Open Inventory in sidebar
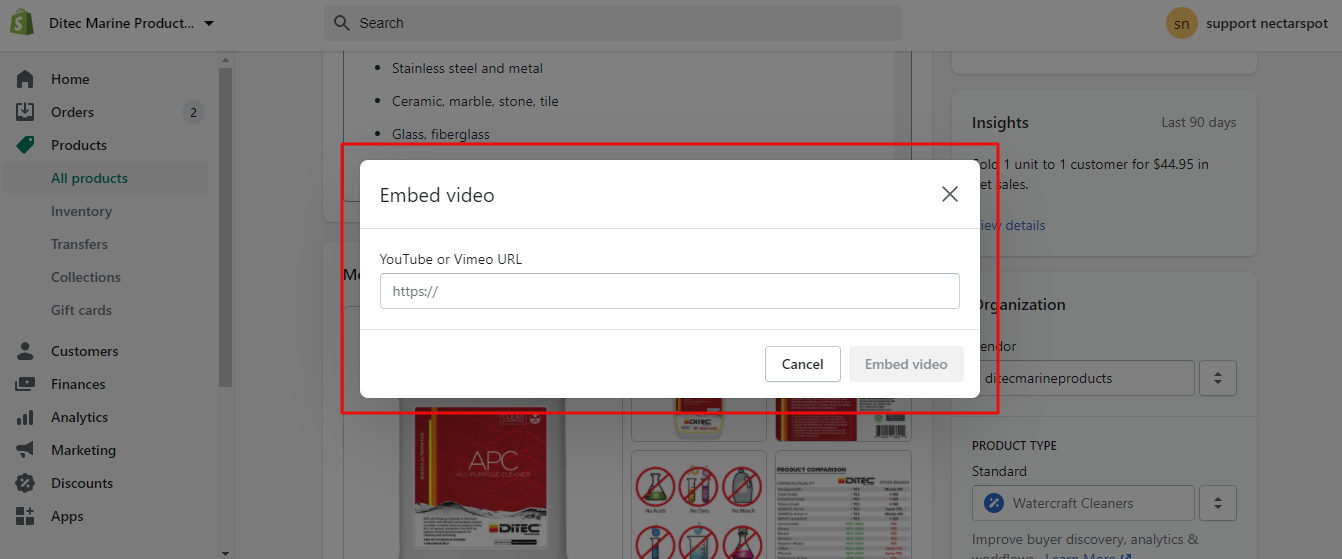1342x559 pixels. (x=81, y=211)
